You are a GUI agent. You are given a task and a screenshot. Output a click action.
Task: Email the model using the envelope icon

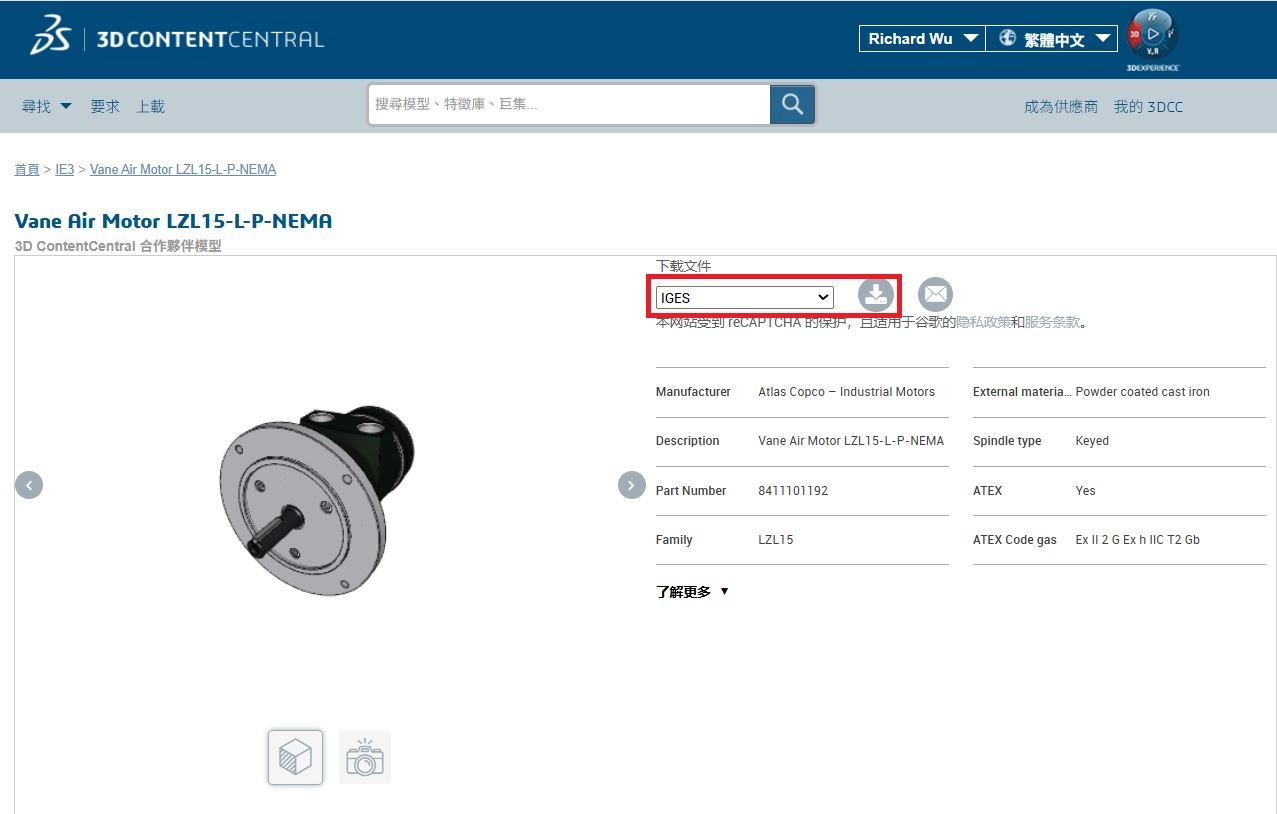(935, 295)
